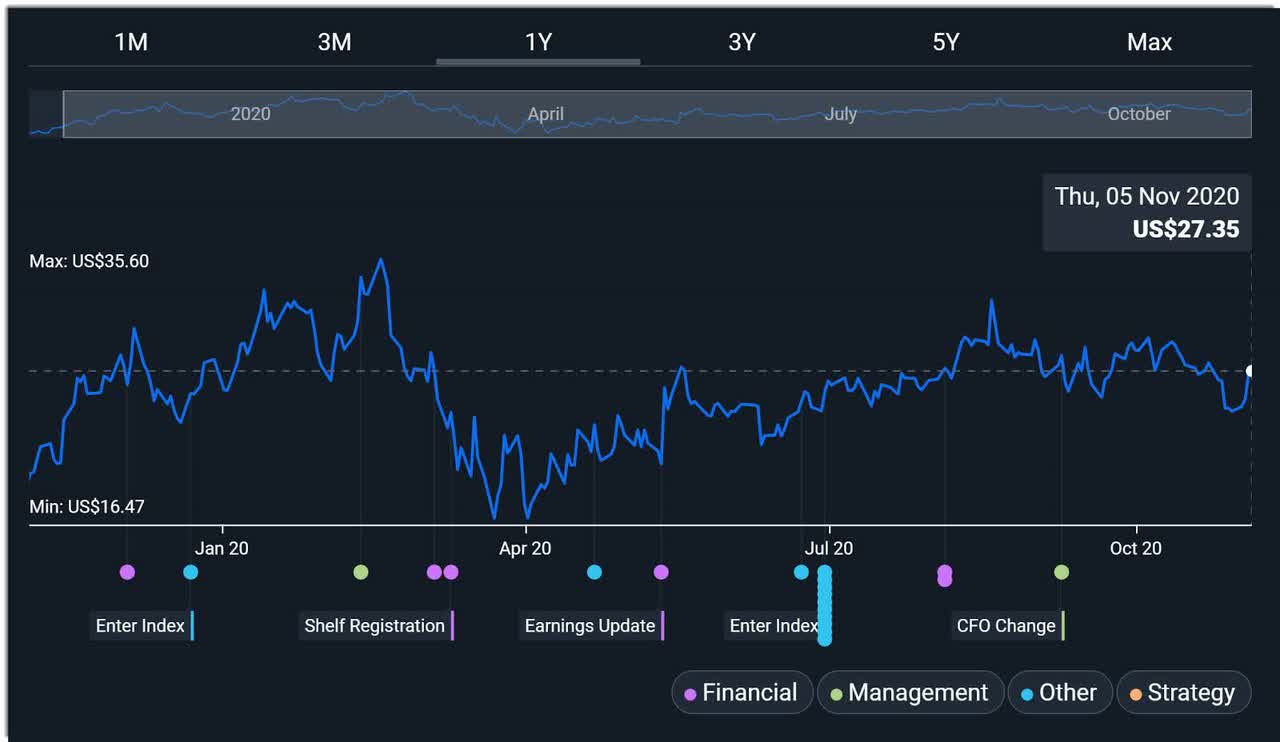
Task: Open the 5Y time range tab
Action: tap(946, 42)
